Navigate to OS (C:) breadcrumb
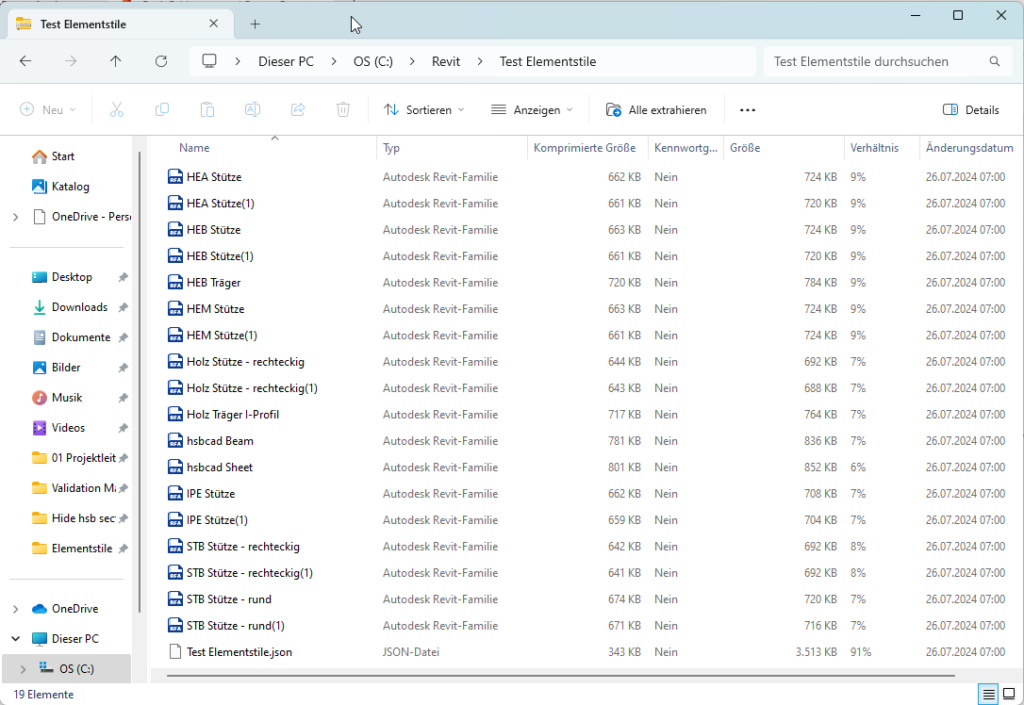Image resolution: width=1024 pixels, height=705 pixels. [373, 61]
